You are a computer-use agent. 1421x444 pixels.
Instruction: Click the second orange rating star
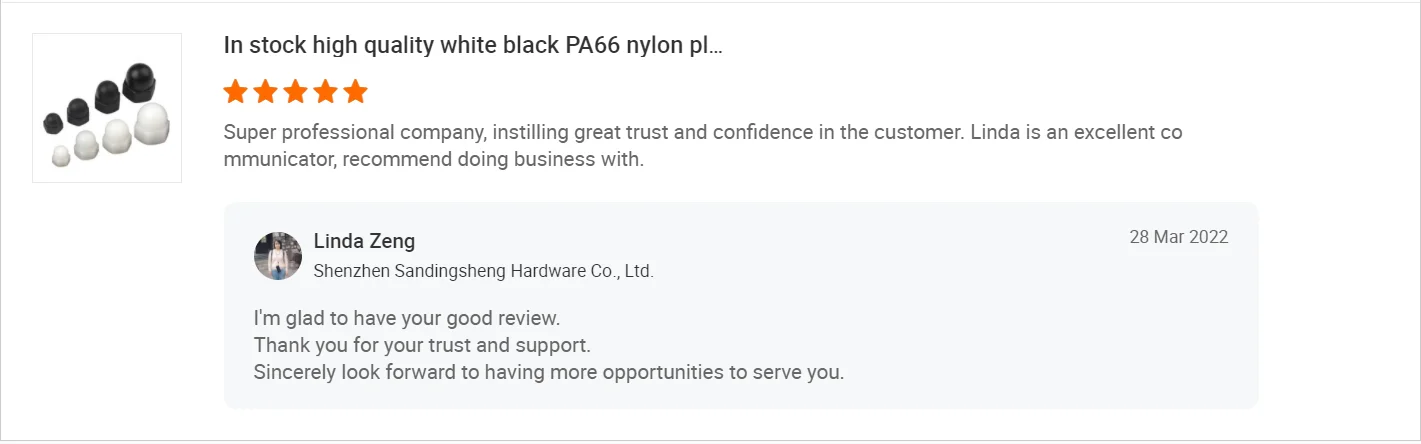click(265, 93)
